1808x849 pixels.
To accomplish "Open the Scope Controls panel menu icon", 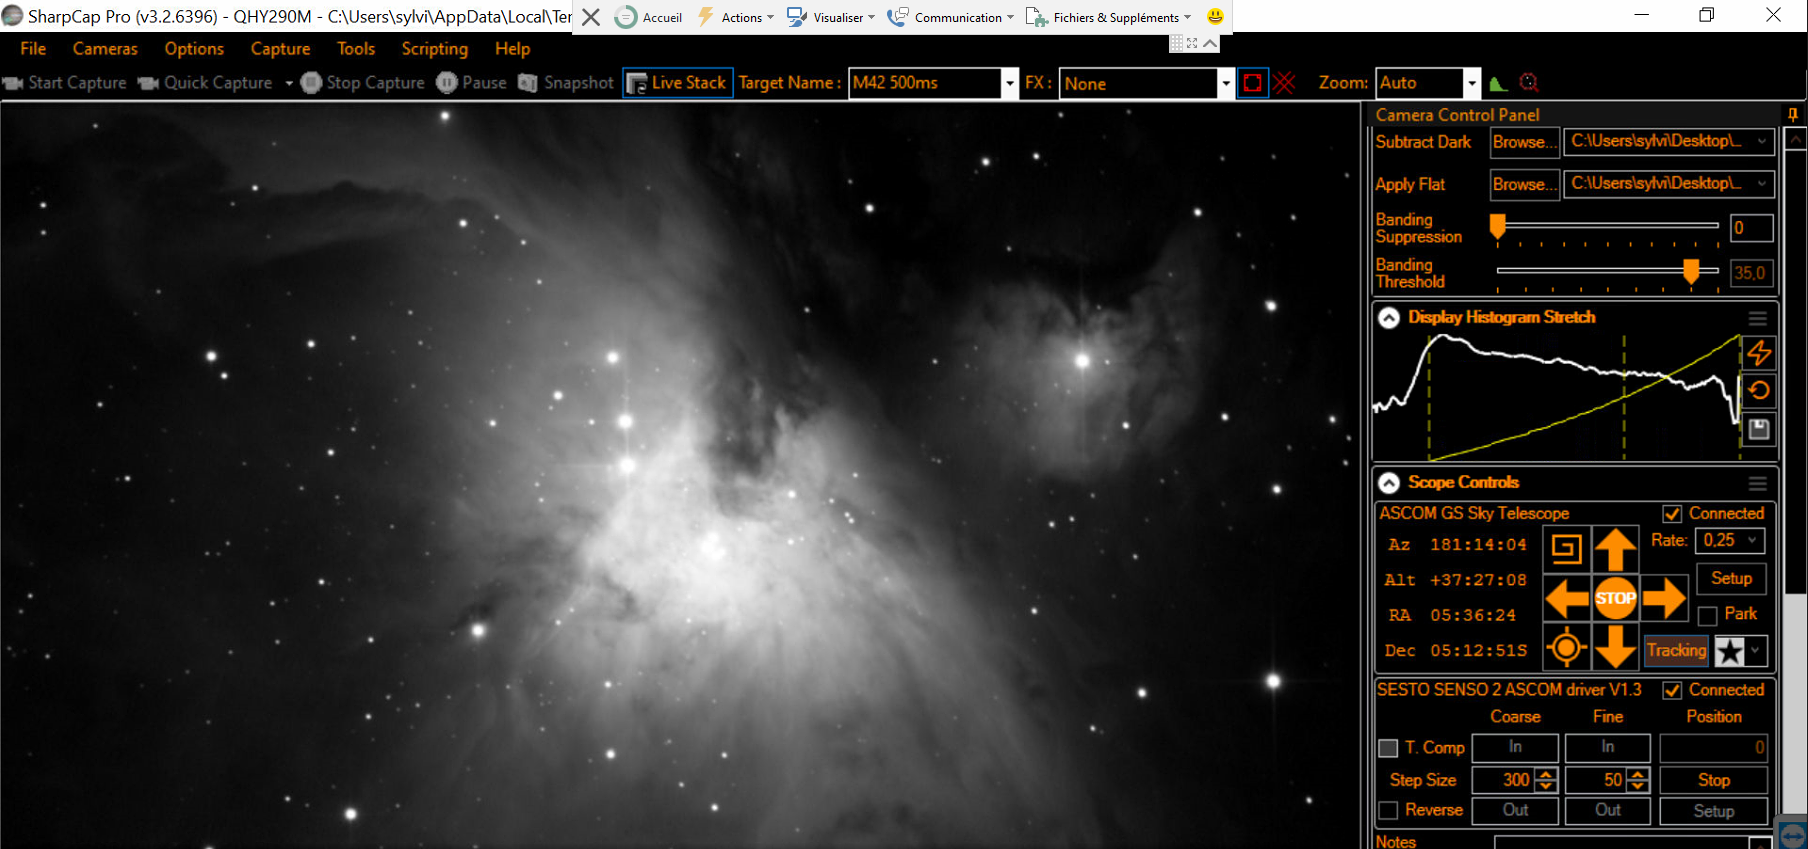I will tap(1757, 483).
